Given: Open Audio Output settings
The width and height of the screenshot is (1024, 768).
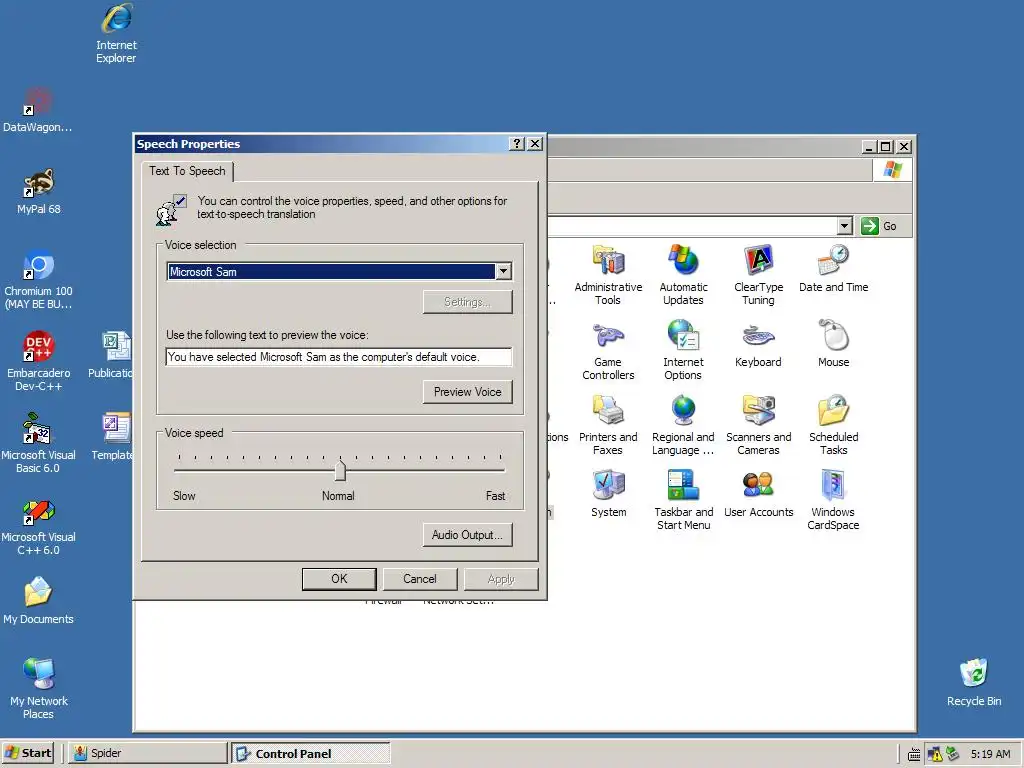Looking at the screenshot, I should [x=468, y=535].
